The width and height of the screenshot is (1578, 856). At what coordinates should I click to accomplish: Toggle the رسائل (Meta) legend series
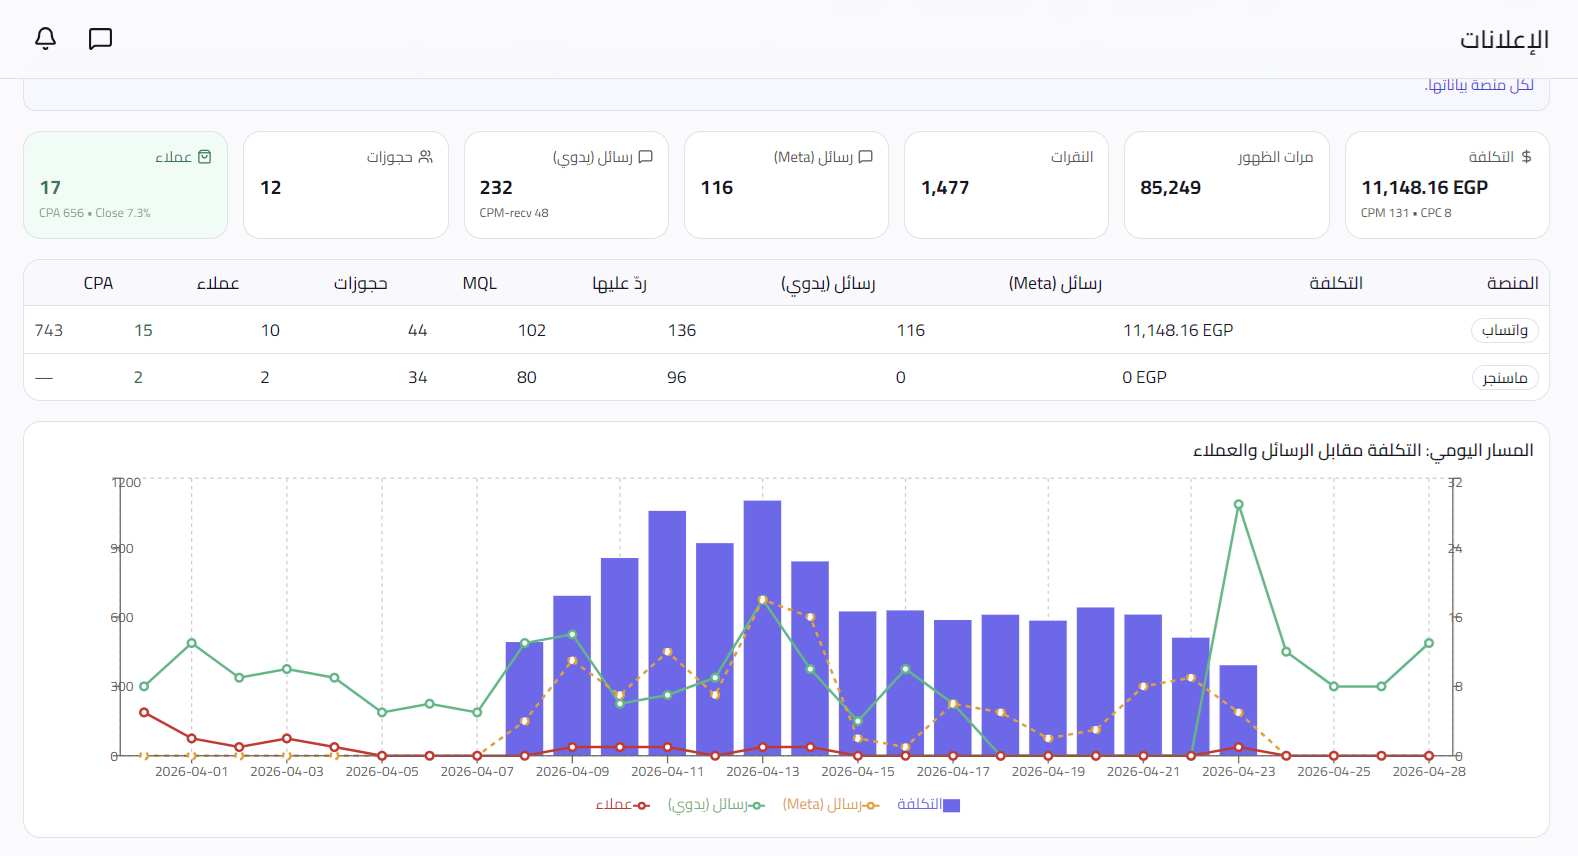tap(831, 804)
